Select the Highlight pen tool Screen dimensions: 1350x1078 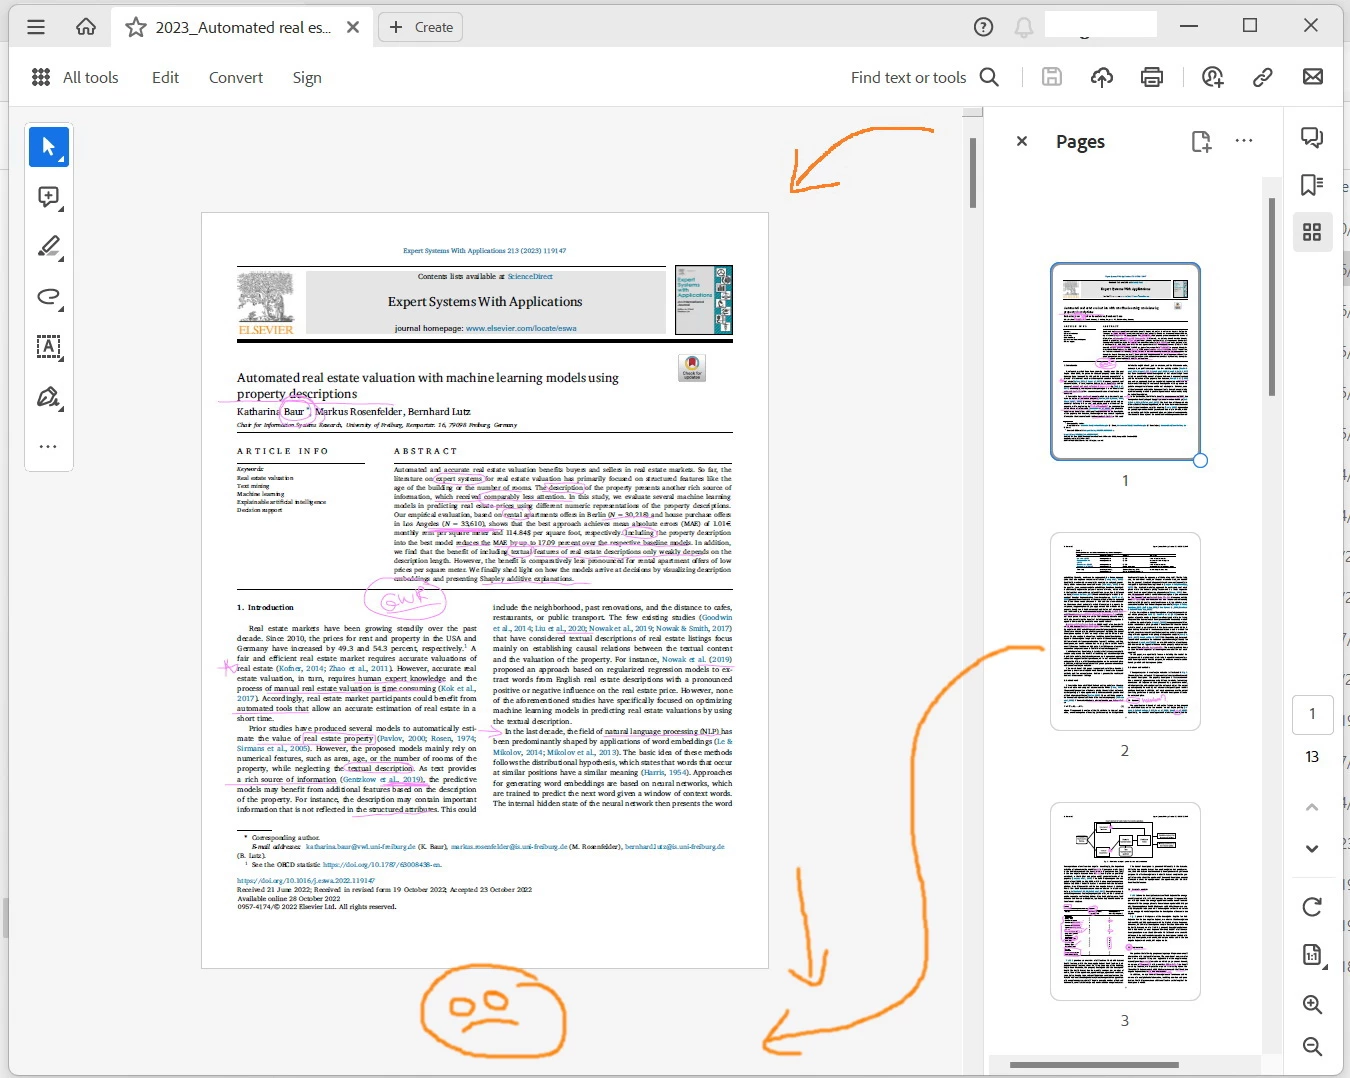coord(49,247)
